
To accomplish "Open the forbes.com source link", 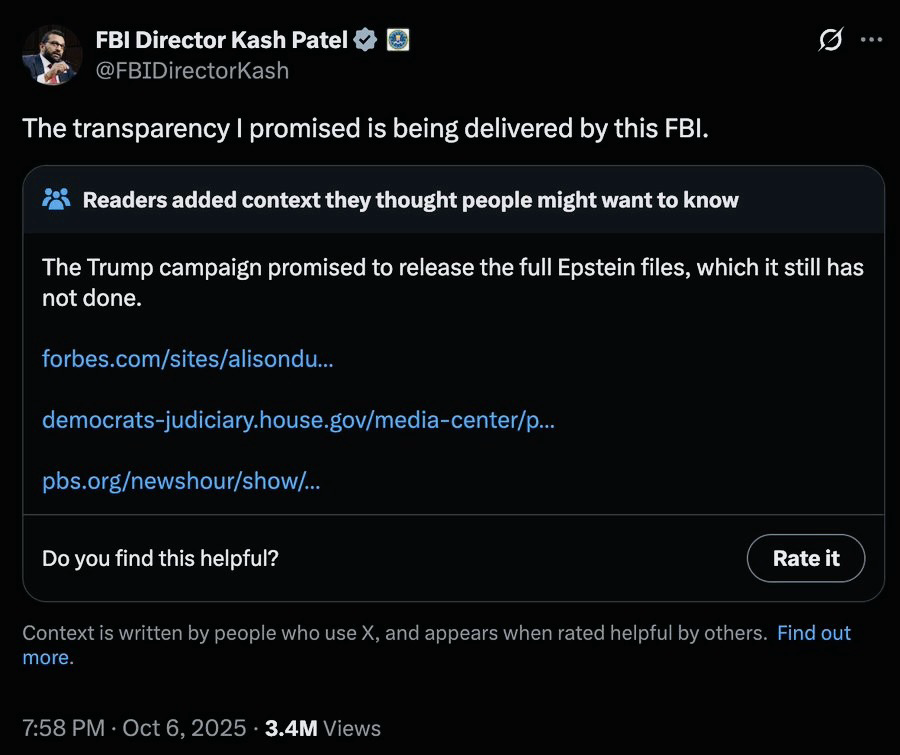I will [187, 358].
